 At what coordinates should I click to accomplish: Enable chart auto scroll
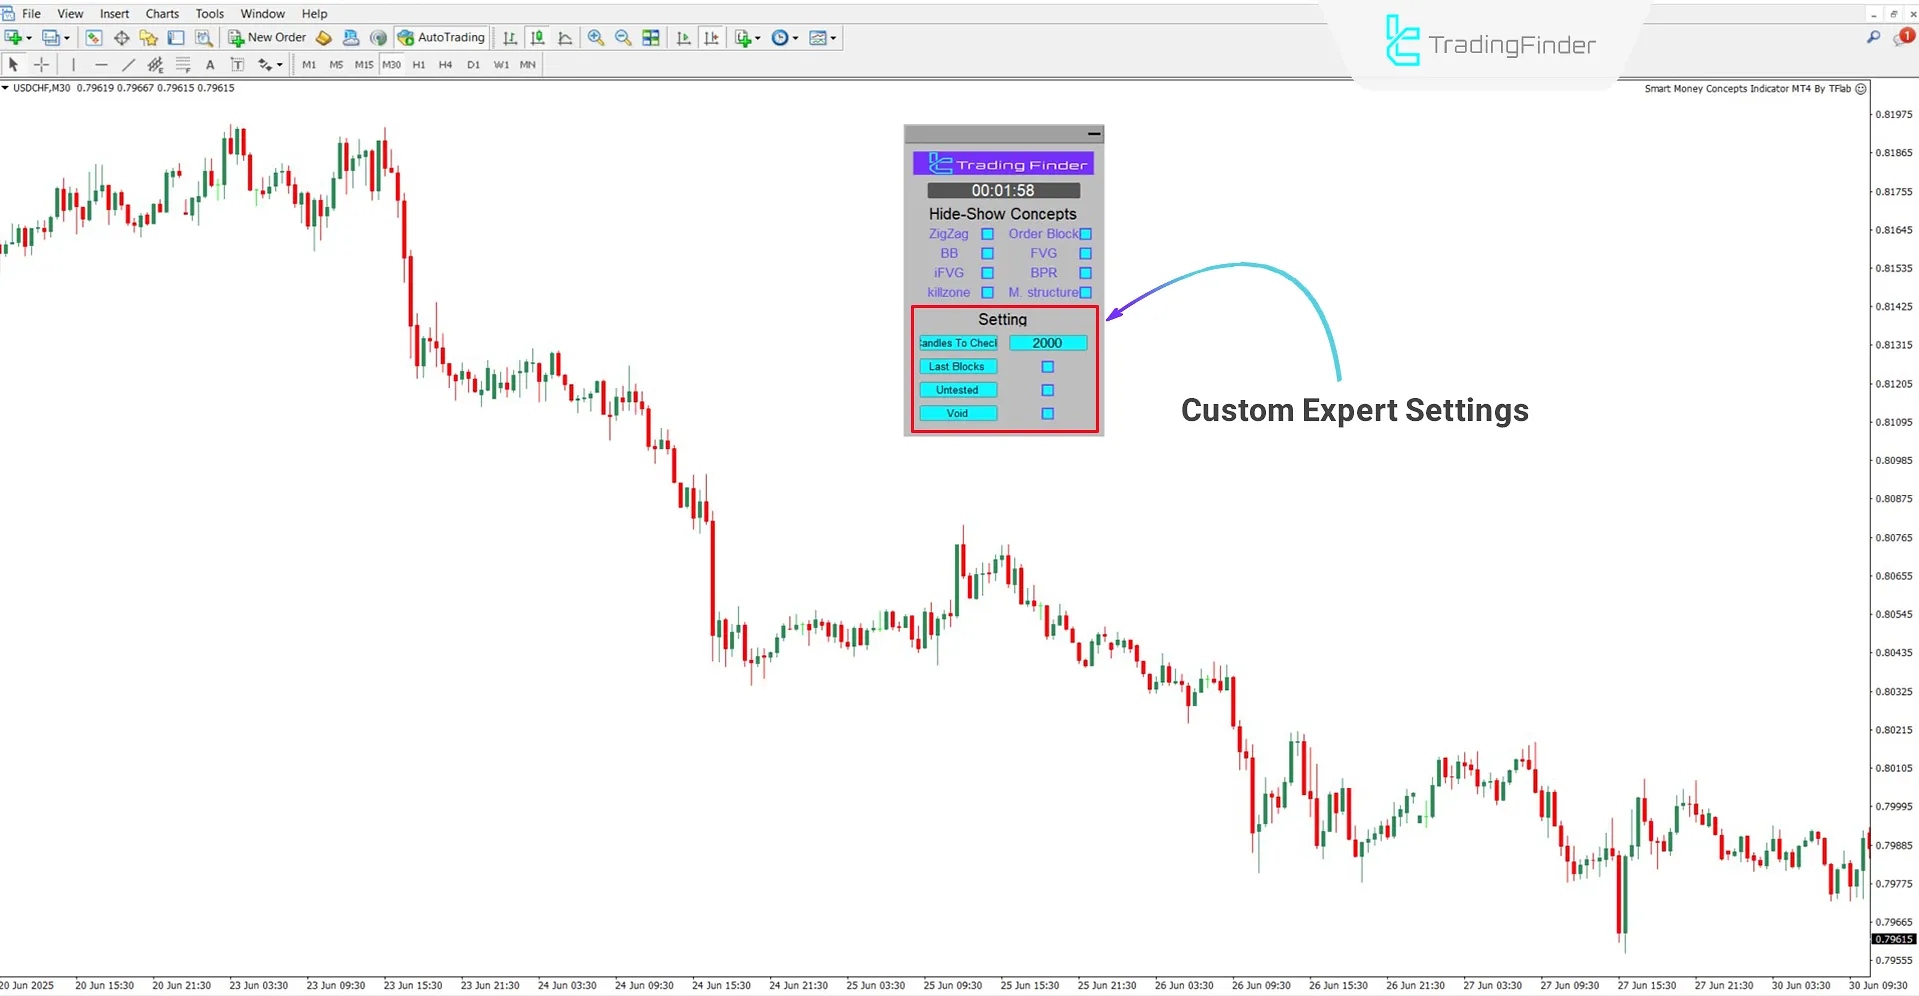(684, 37)
